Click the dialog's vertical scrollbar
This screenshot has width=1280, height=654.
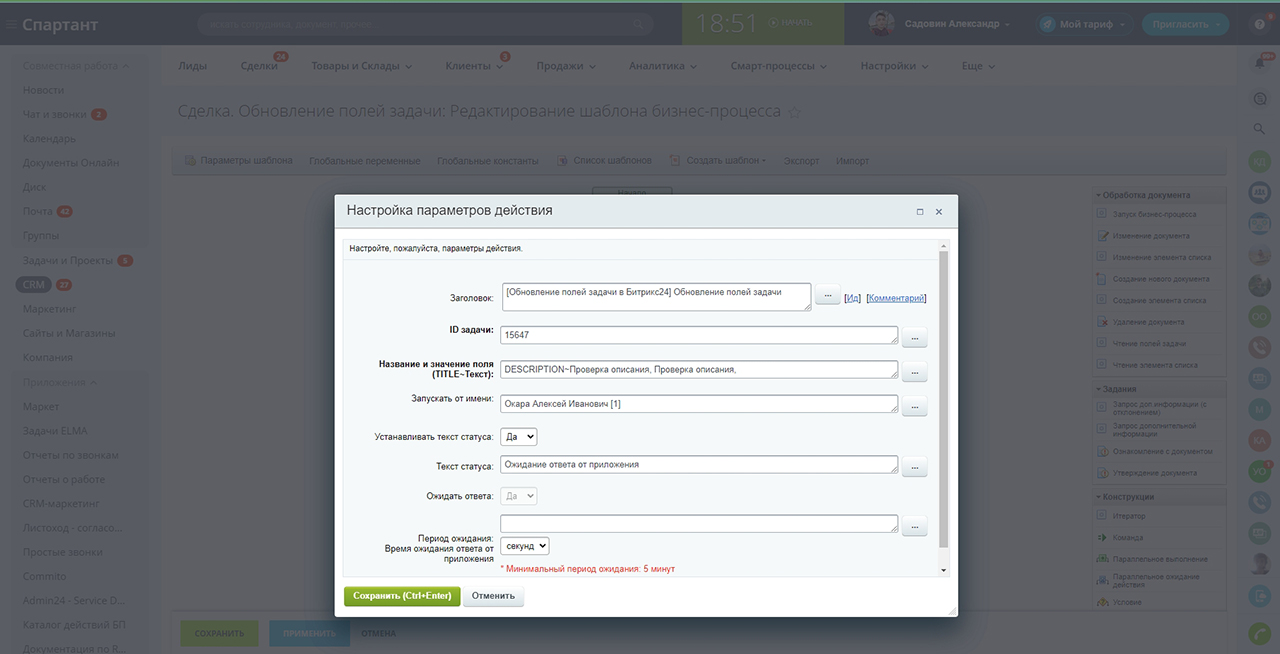pos(943,400)
